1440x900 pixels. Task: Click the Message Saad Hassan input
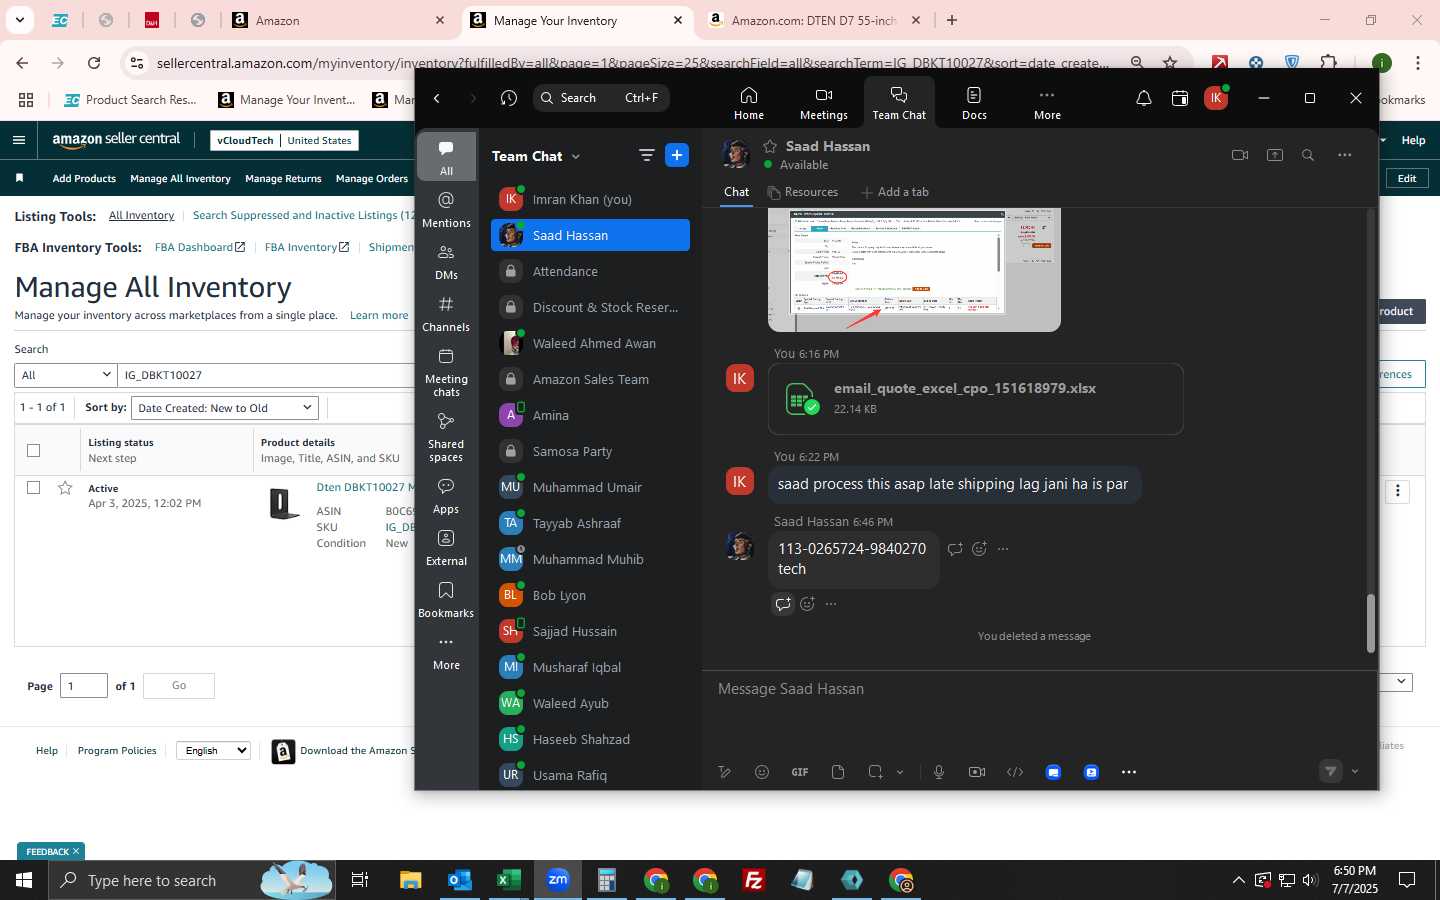coord(1040,689)
